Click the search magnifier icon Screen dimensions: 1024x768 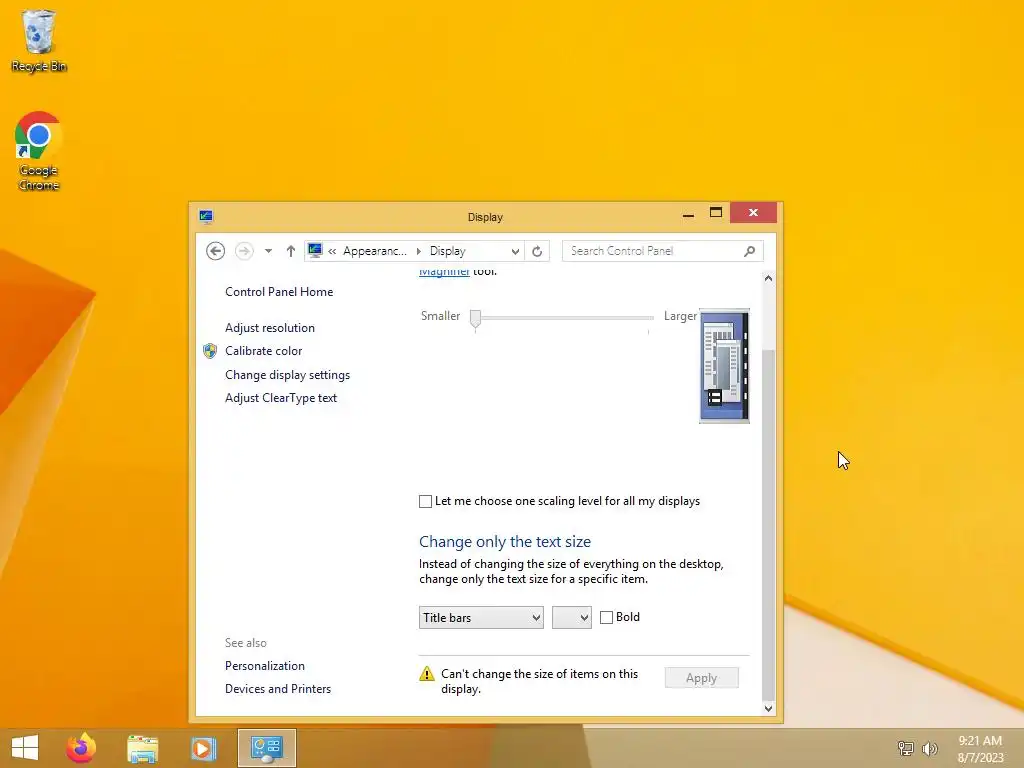750,251
